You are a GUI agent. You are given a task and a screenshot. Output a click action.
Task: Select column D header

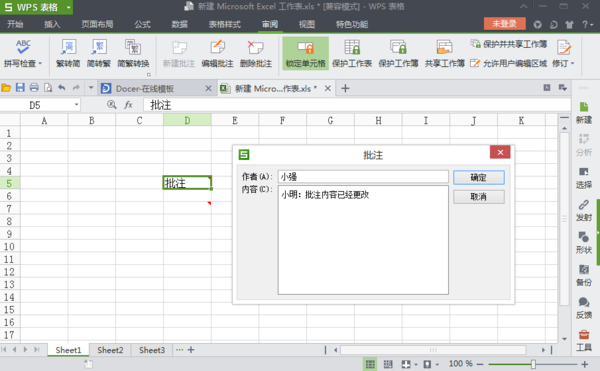click(187, 120)
